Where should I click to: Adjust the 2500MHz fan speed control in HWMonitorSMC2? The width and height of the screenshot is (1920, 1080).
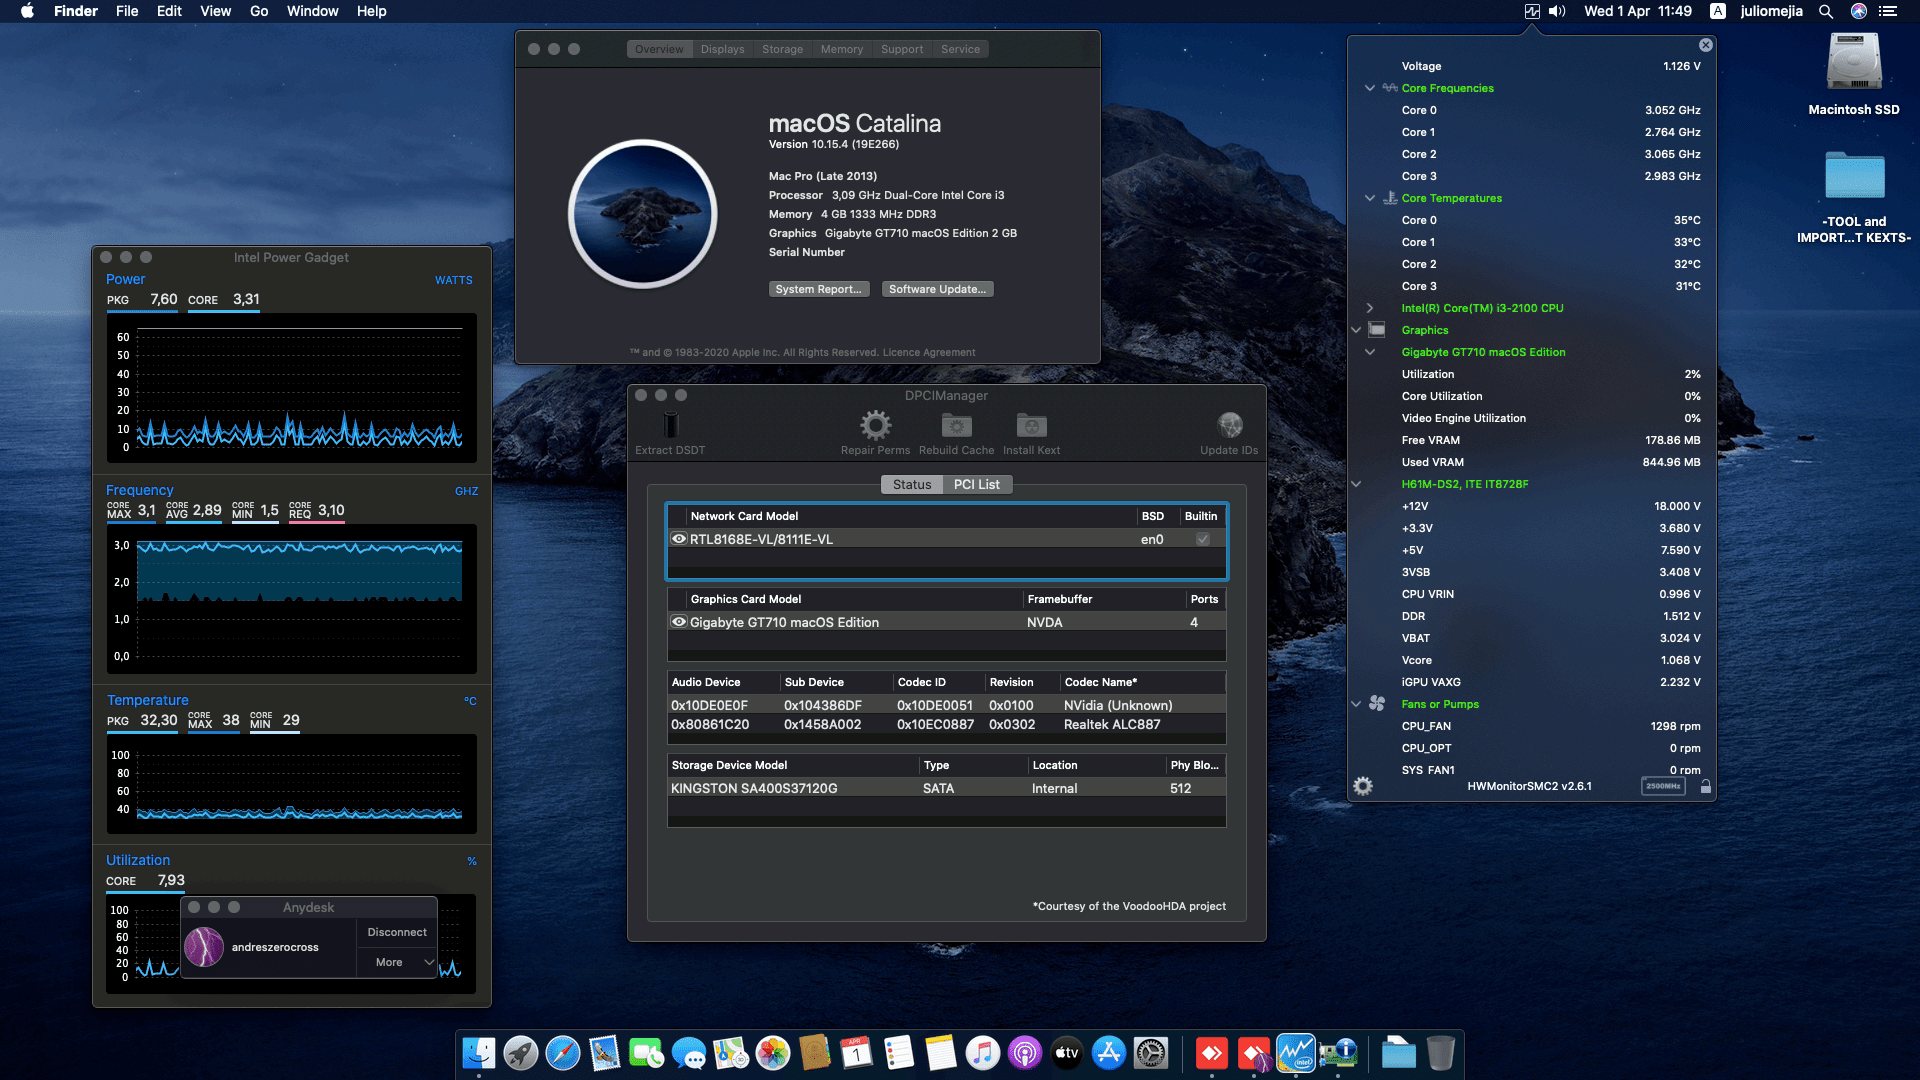click(x=1663, y=786)
